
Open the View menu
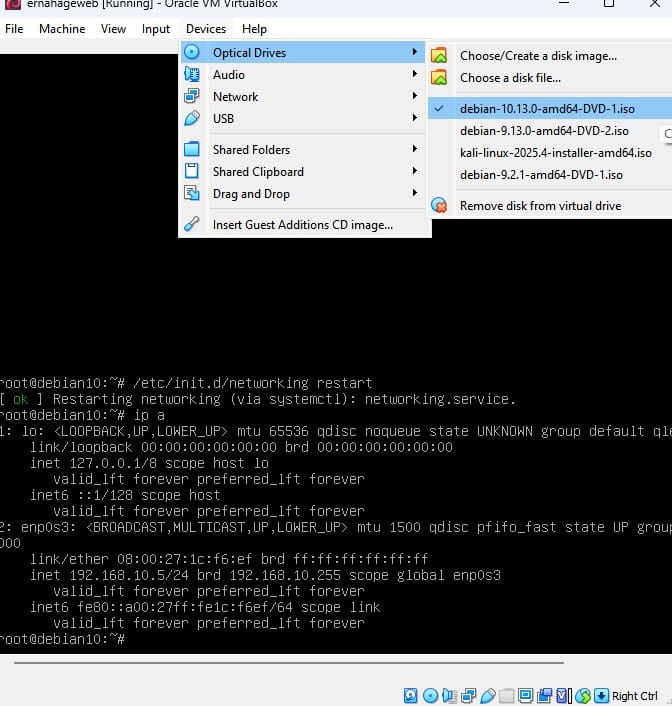click(113, 29)
